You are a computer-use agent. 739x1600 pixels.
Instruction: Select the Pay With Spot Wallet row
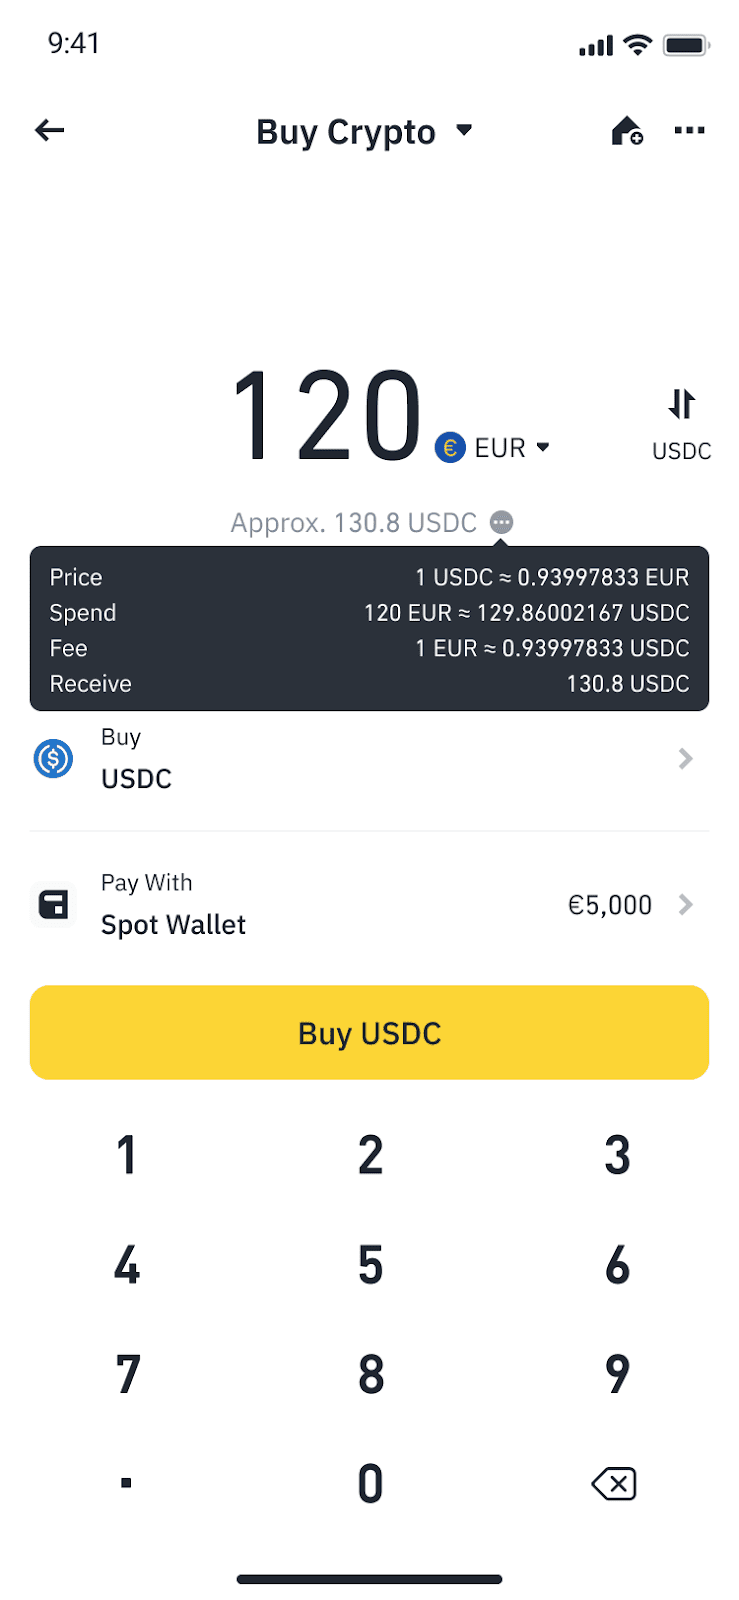pyautogui.click(x=369, y=905)
